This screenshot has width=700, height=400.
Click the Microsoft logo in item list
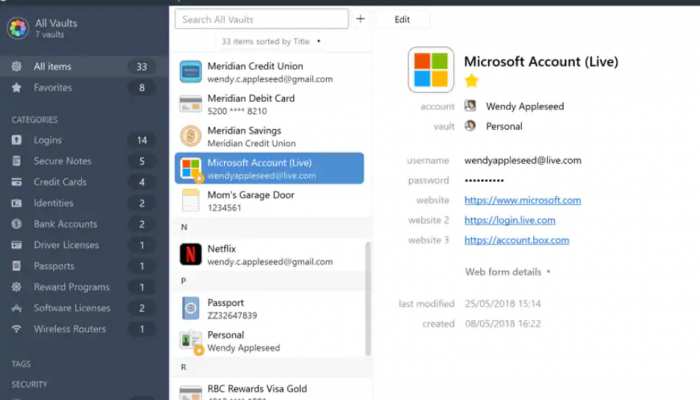coord(191,169)
